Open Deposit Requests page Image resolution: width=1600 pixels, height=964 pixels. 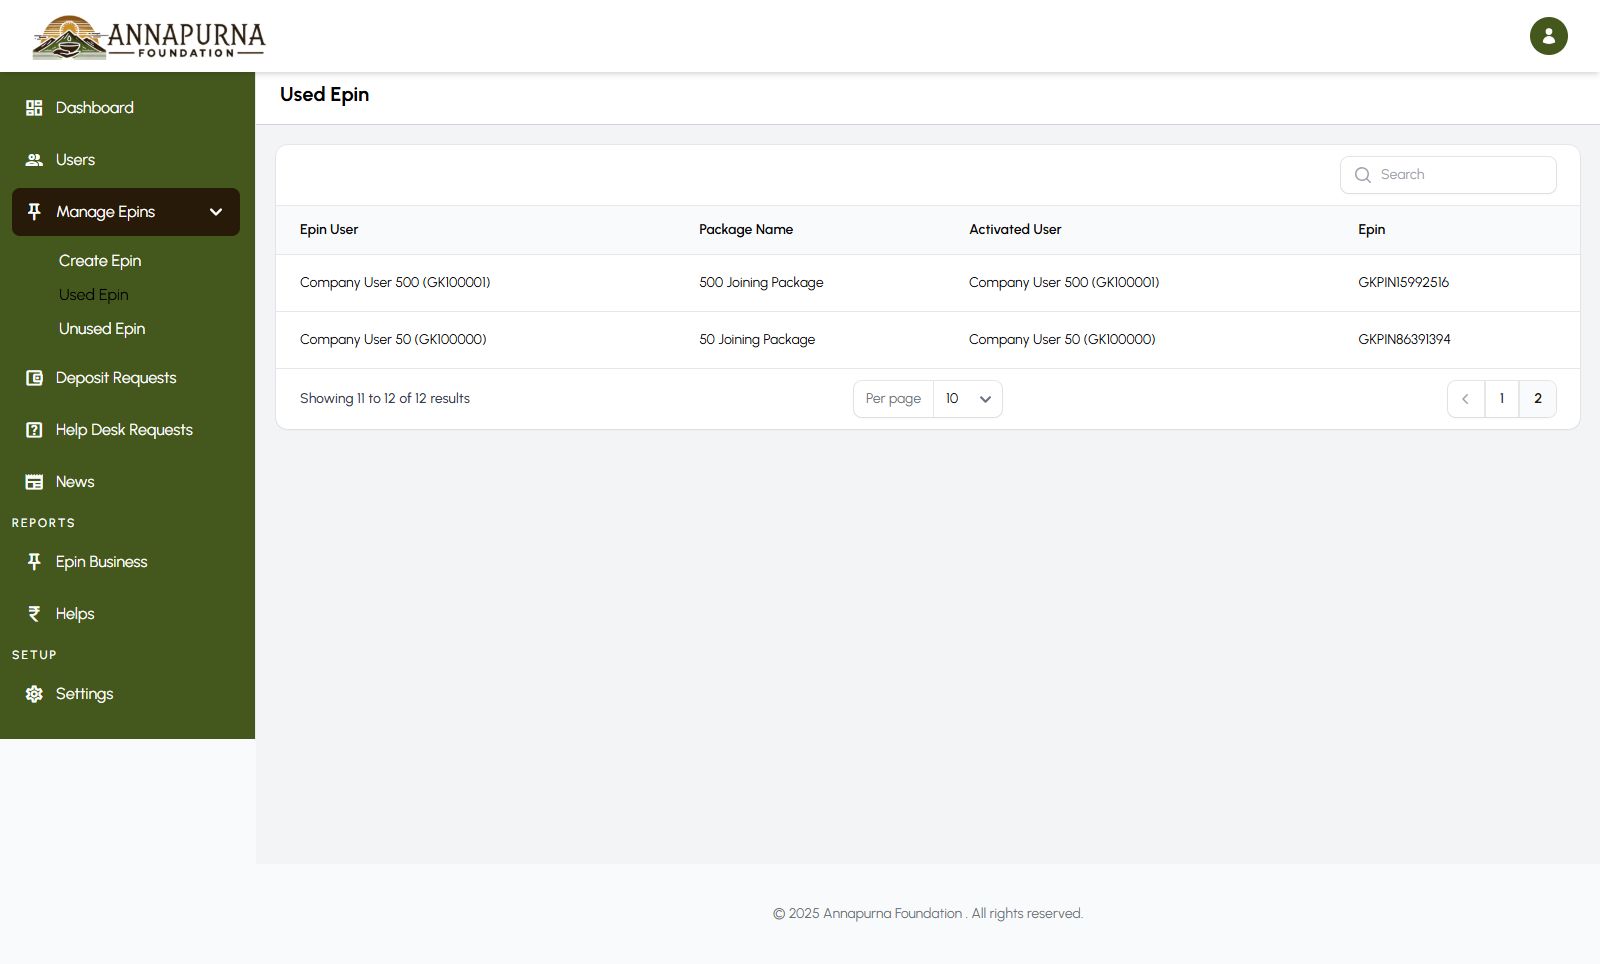[x=126, y=378]
